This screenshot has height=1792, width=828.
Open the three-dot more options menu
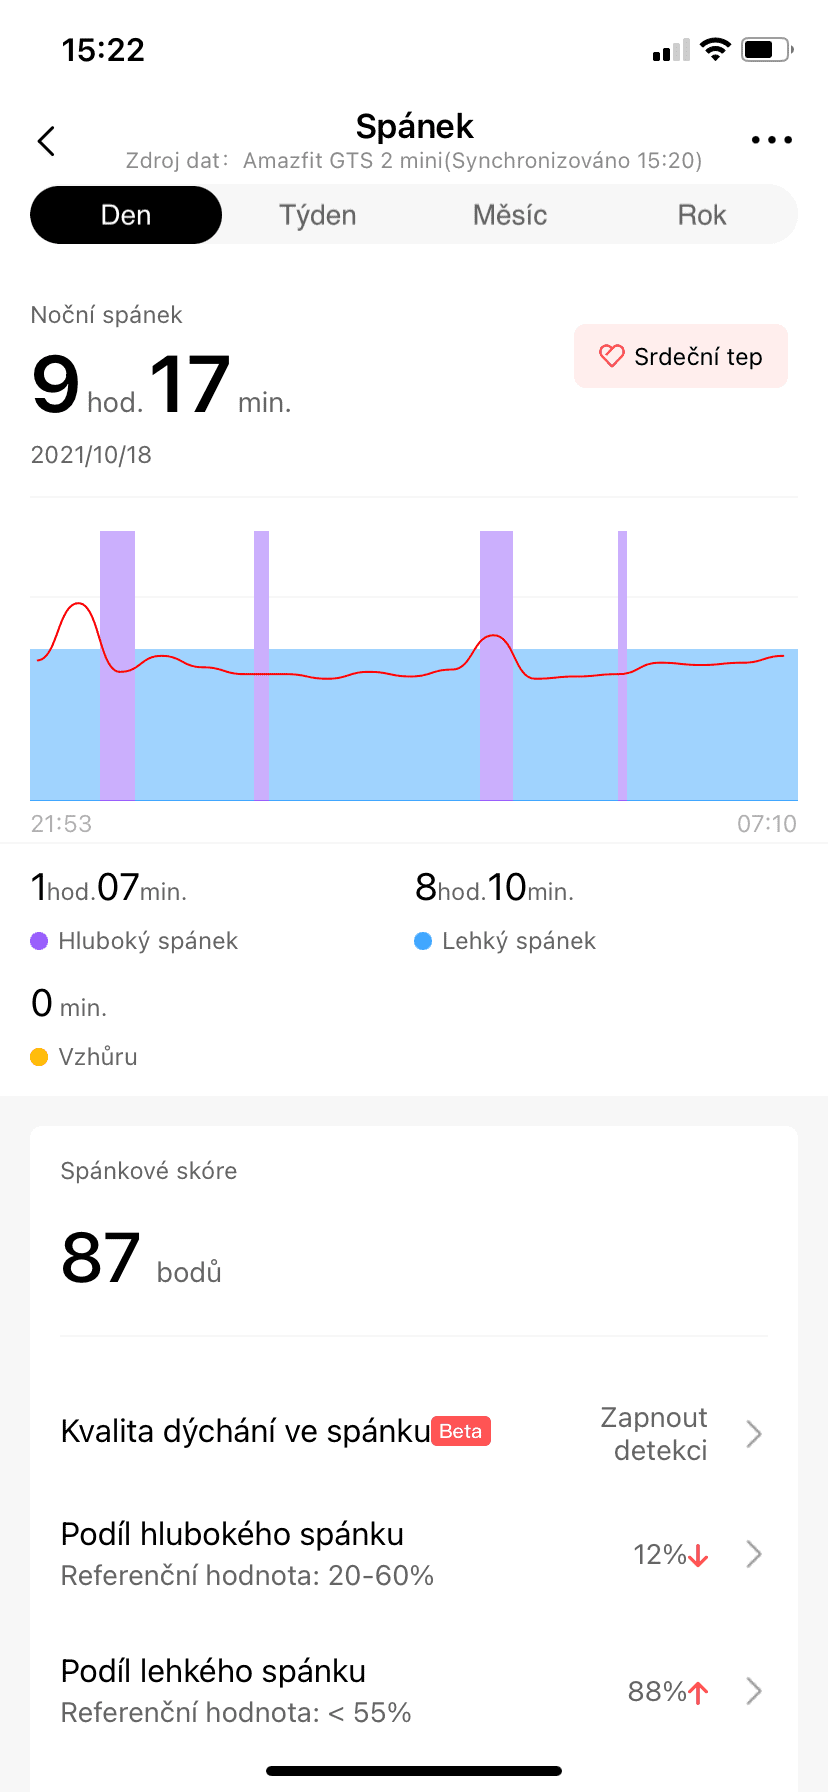click(771, 141)
